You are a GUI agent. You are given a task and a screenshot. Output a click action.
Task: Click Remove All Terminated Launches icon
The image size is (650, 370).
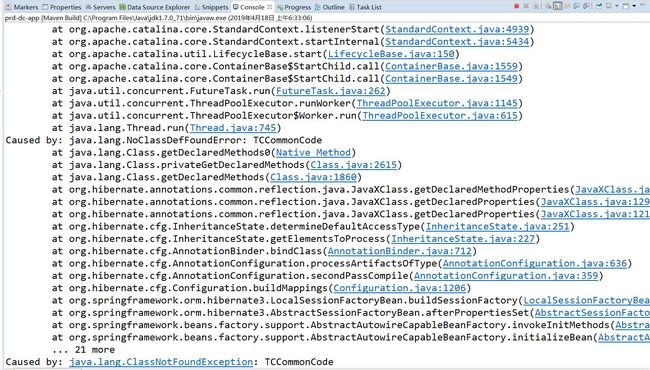click(536, 6)
